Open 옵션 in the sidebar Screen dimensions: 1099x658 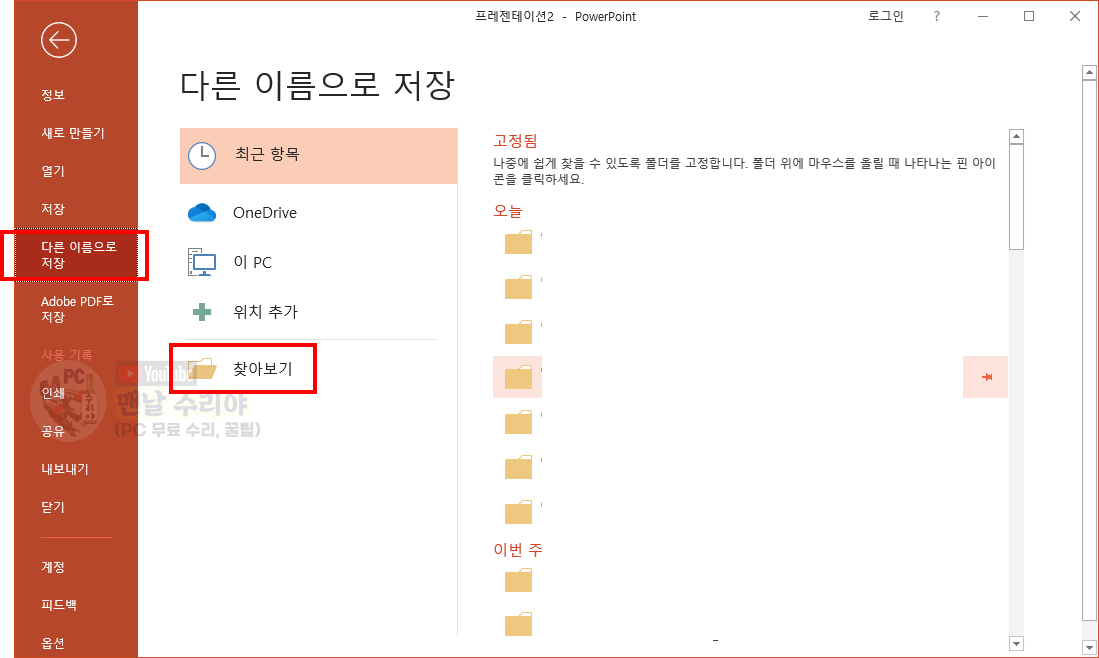(x=53, y=643)
